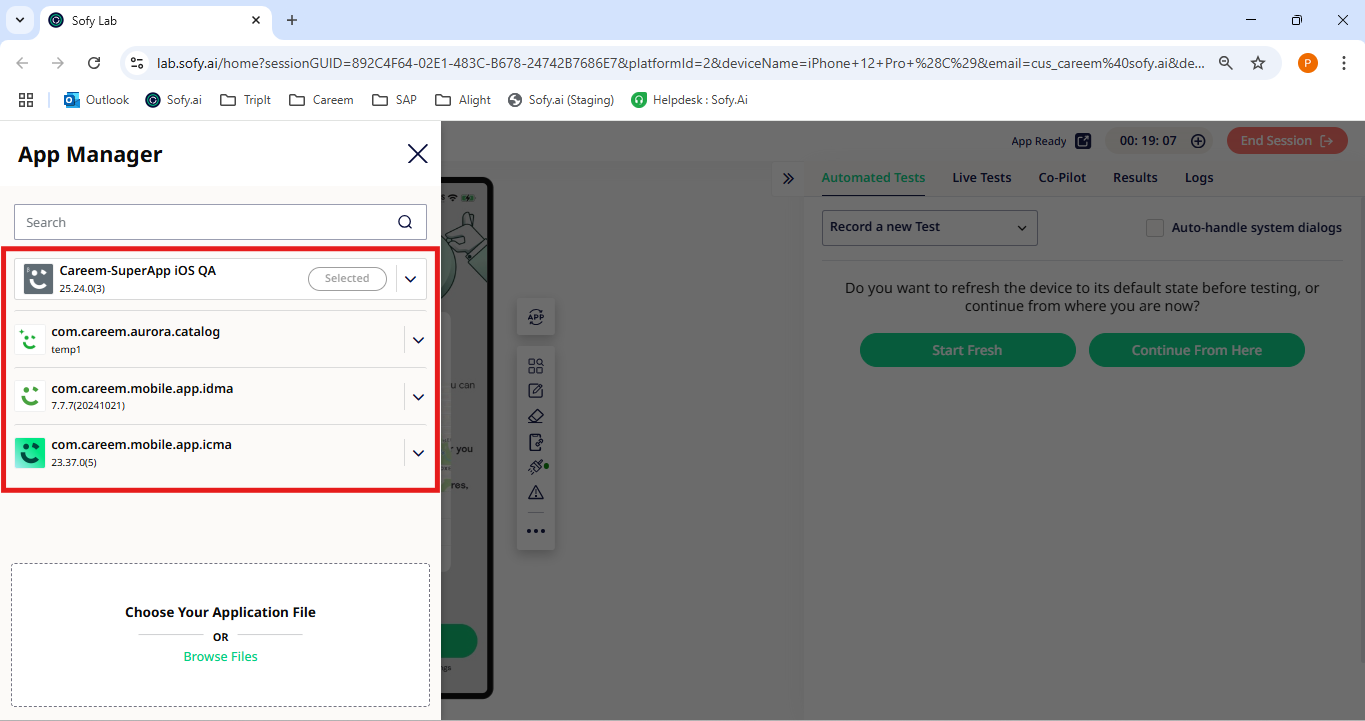Expand the com.careem.aurora.catalog entry

418,340
